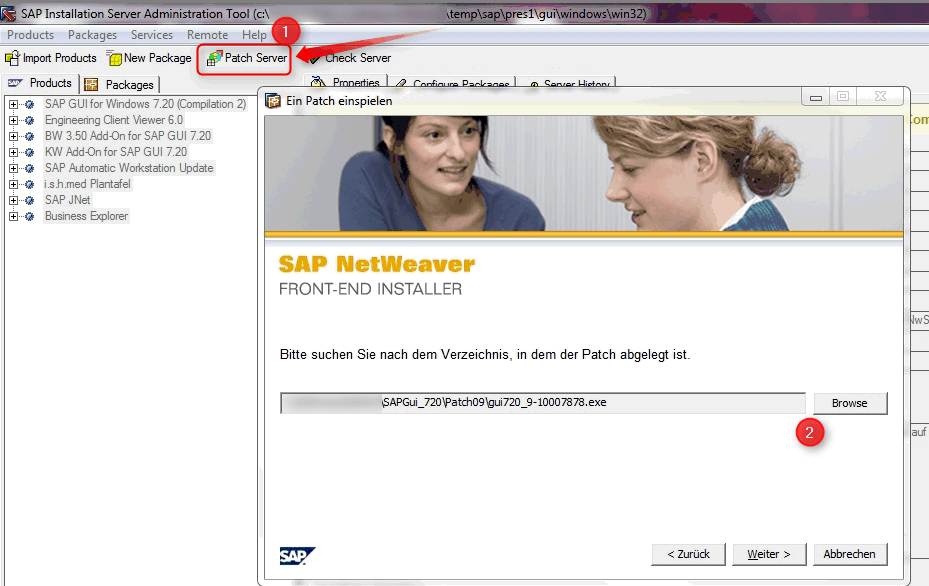Select SAP Automatic Workstation Update entry

pyautogui.click(x=129, y=168)
